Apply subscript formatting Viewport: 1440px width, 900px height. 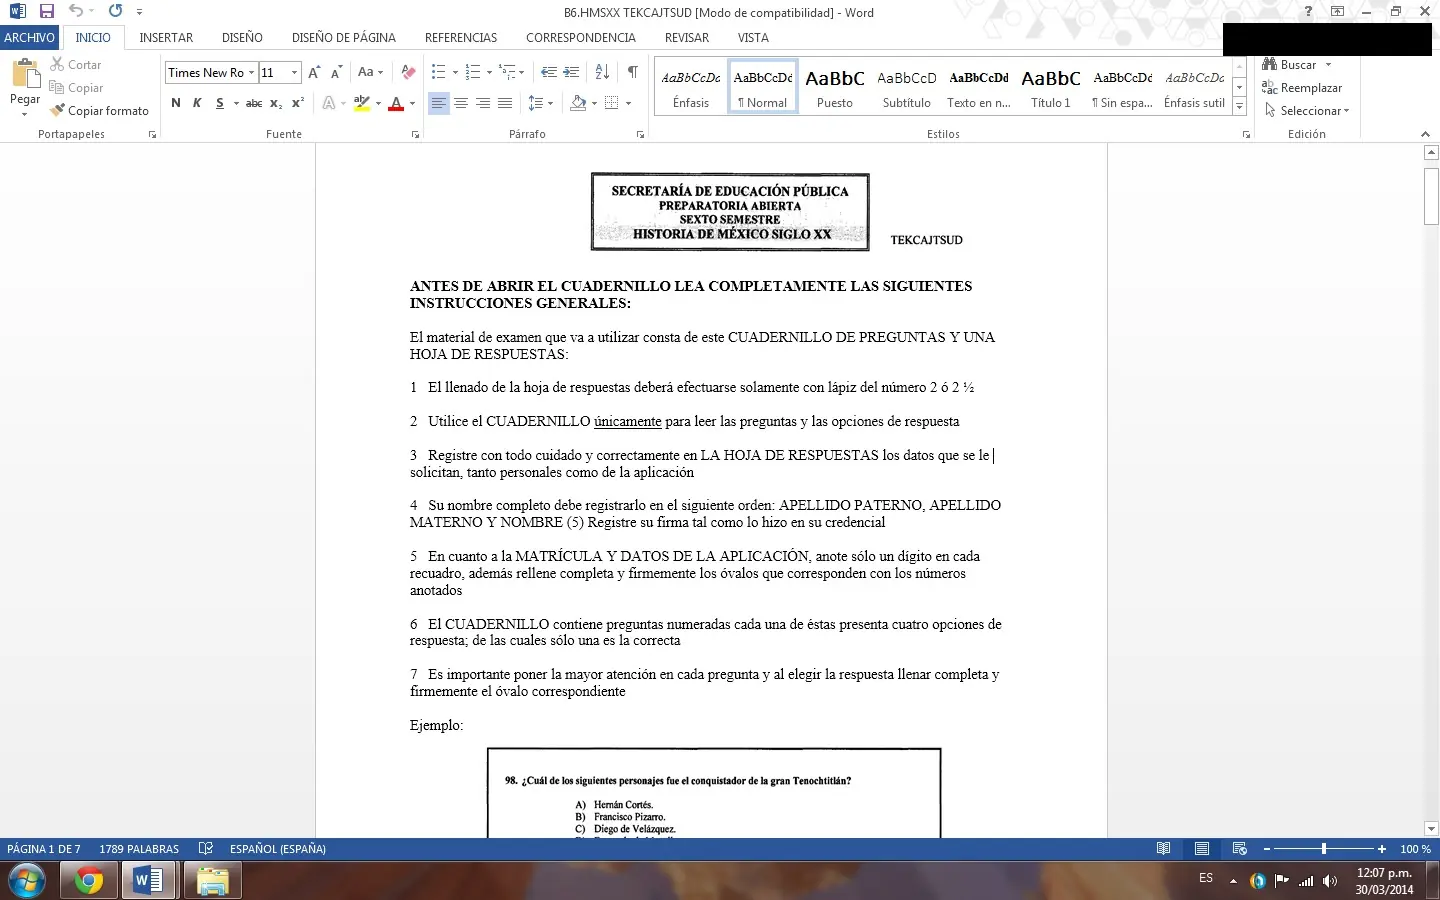pos(276,103)
